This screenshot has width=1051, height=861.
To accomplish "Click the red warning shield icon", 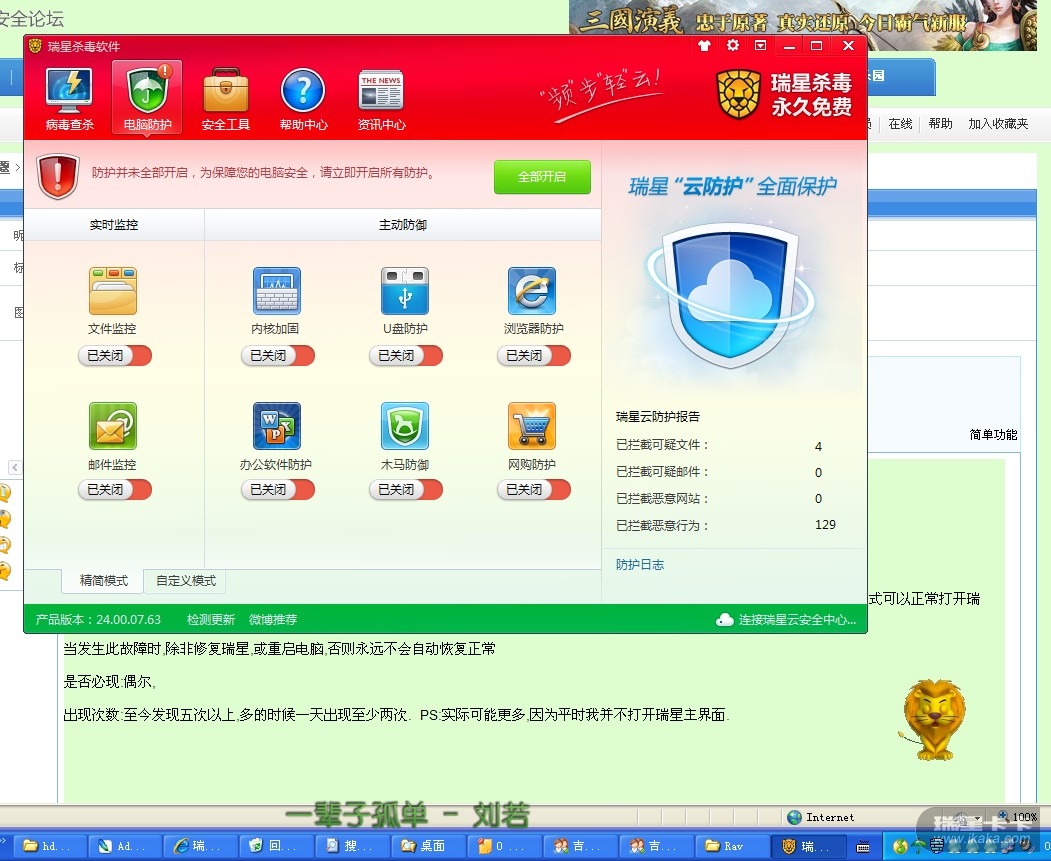I will (x=58, y=176).
